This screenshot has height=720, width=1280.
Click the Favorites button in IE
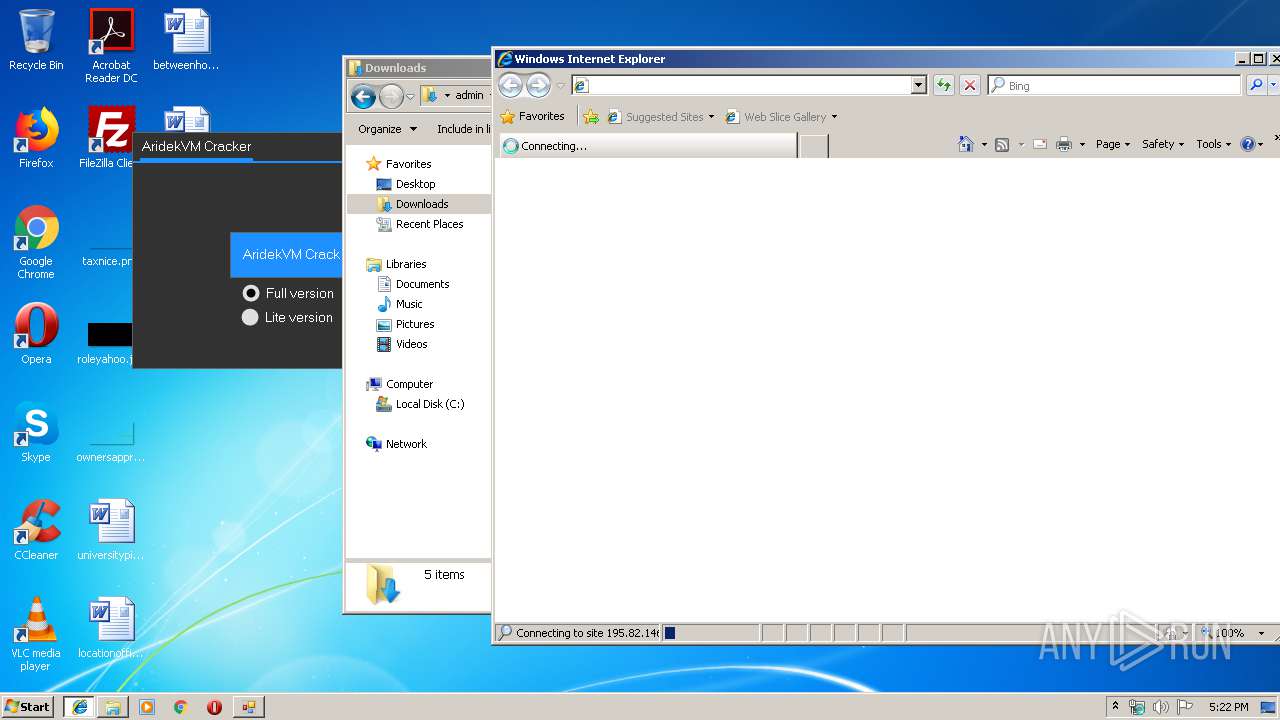[x=533, y=117]
